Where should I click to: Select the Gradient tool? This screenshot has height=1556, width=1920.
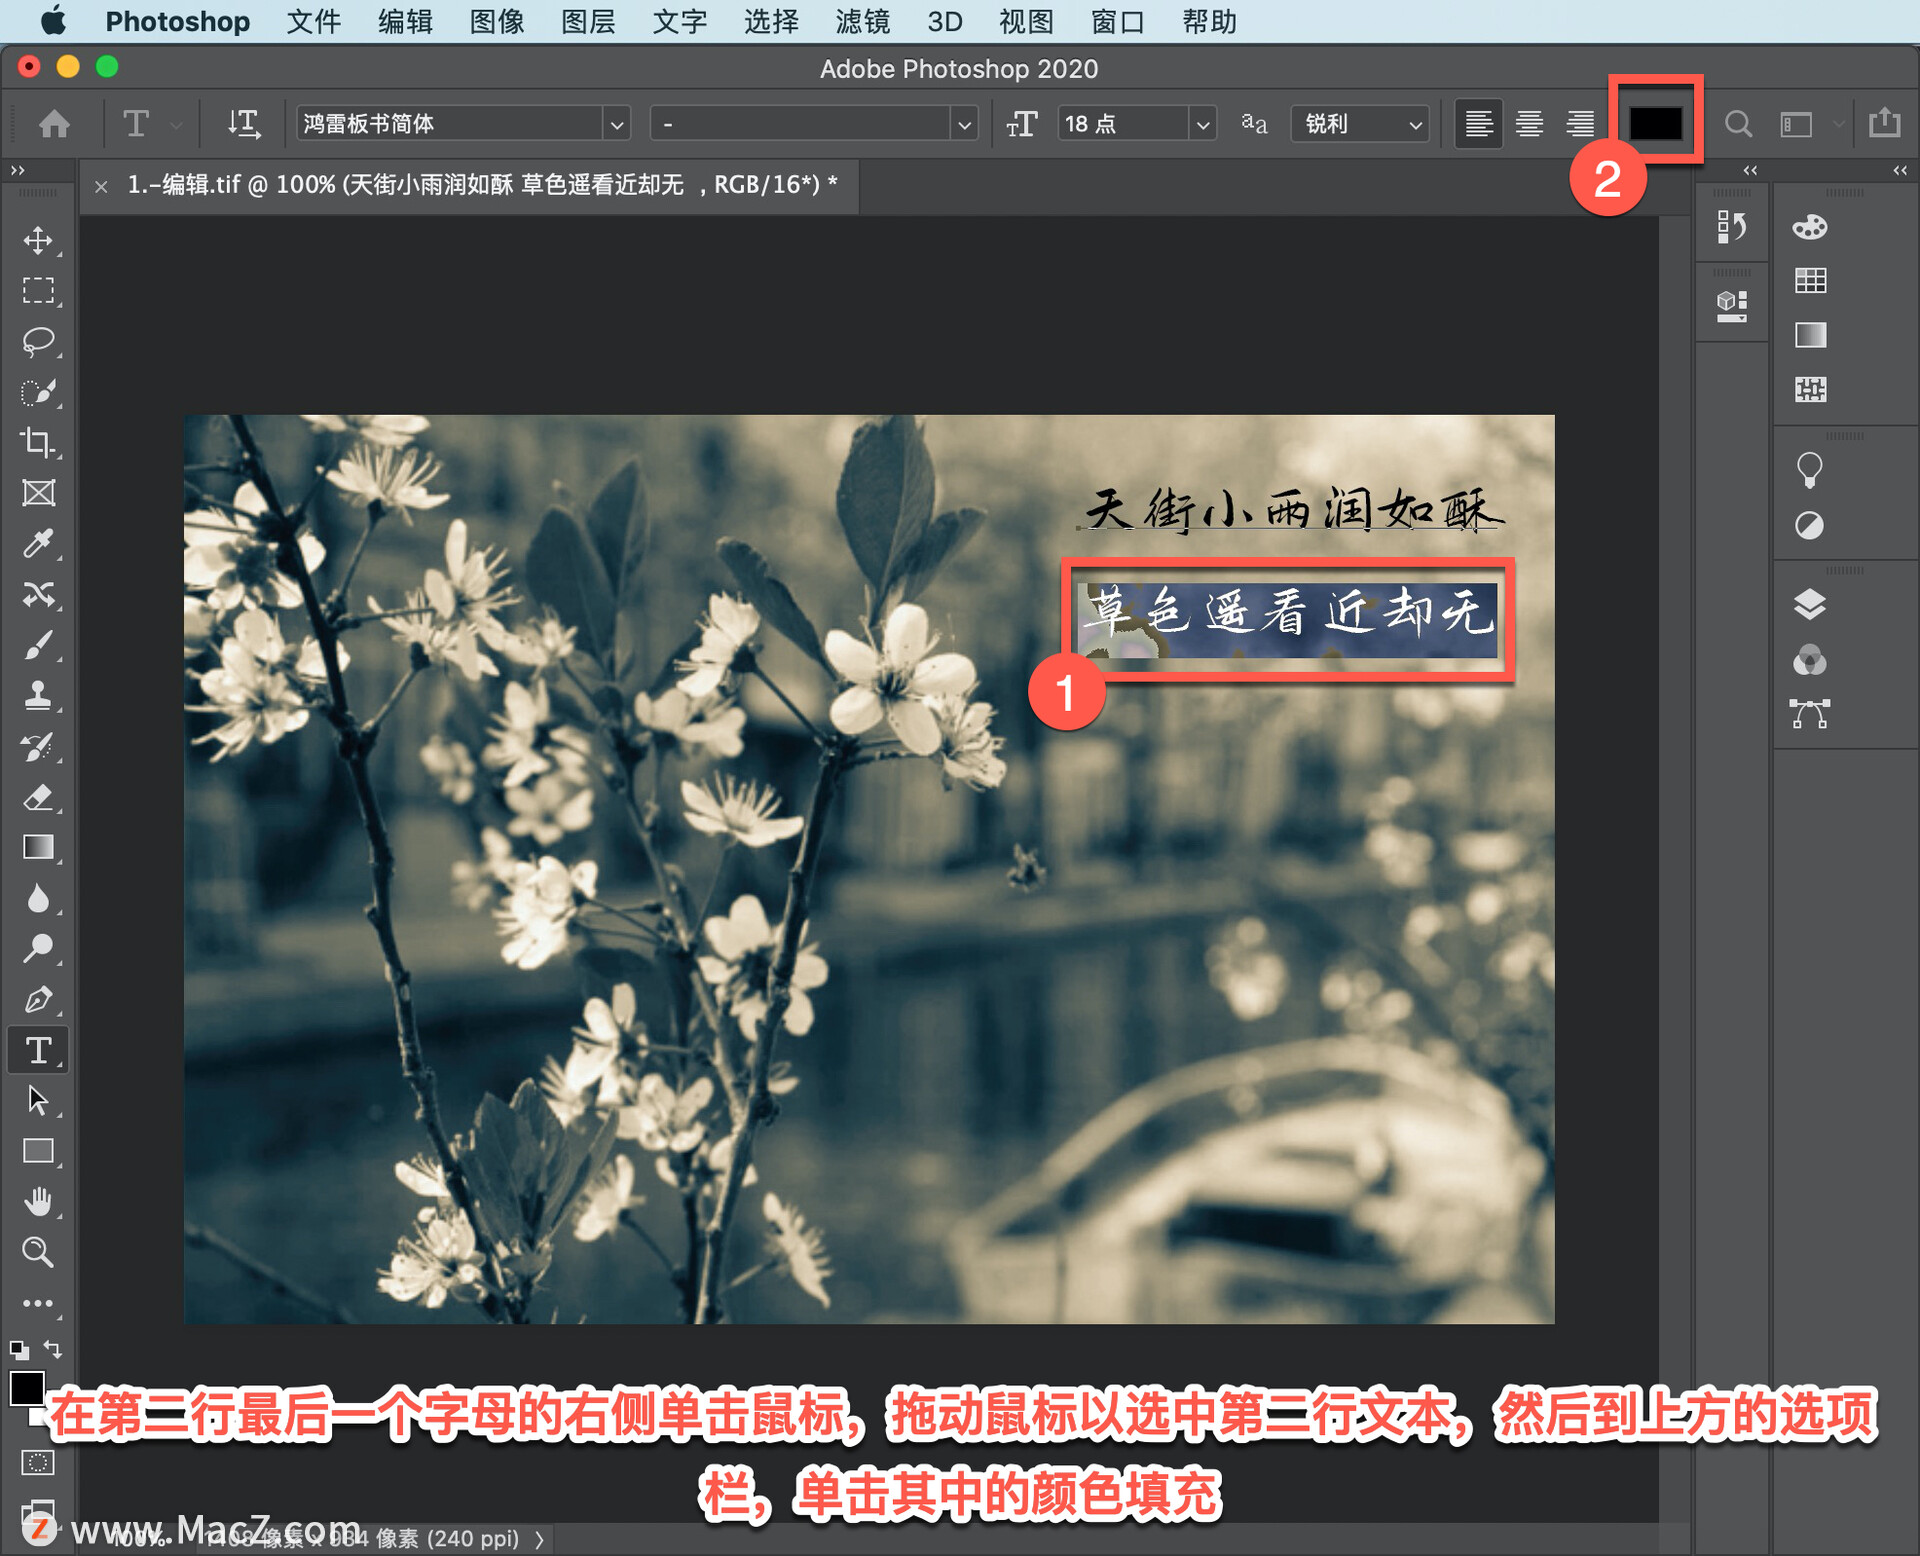point(38,848)
